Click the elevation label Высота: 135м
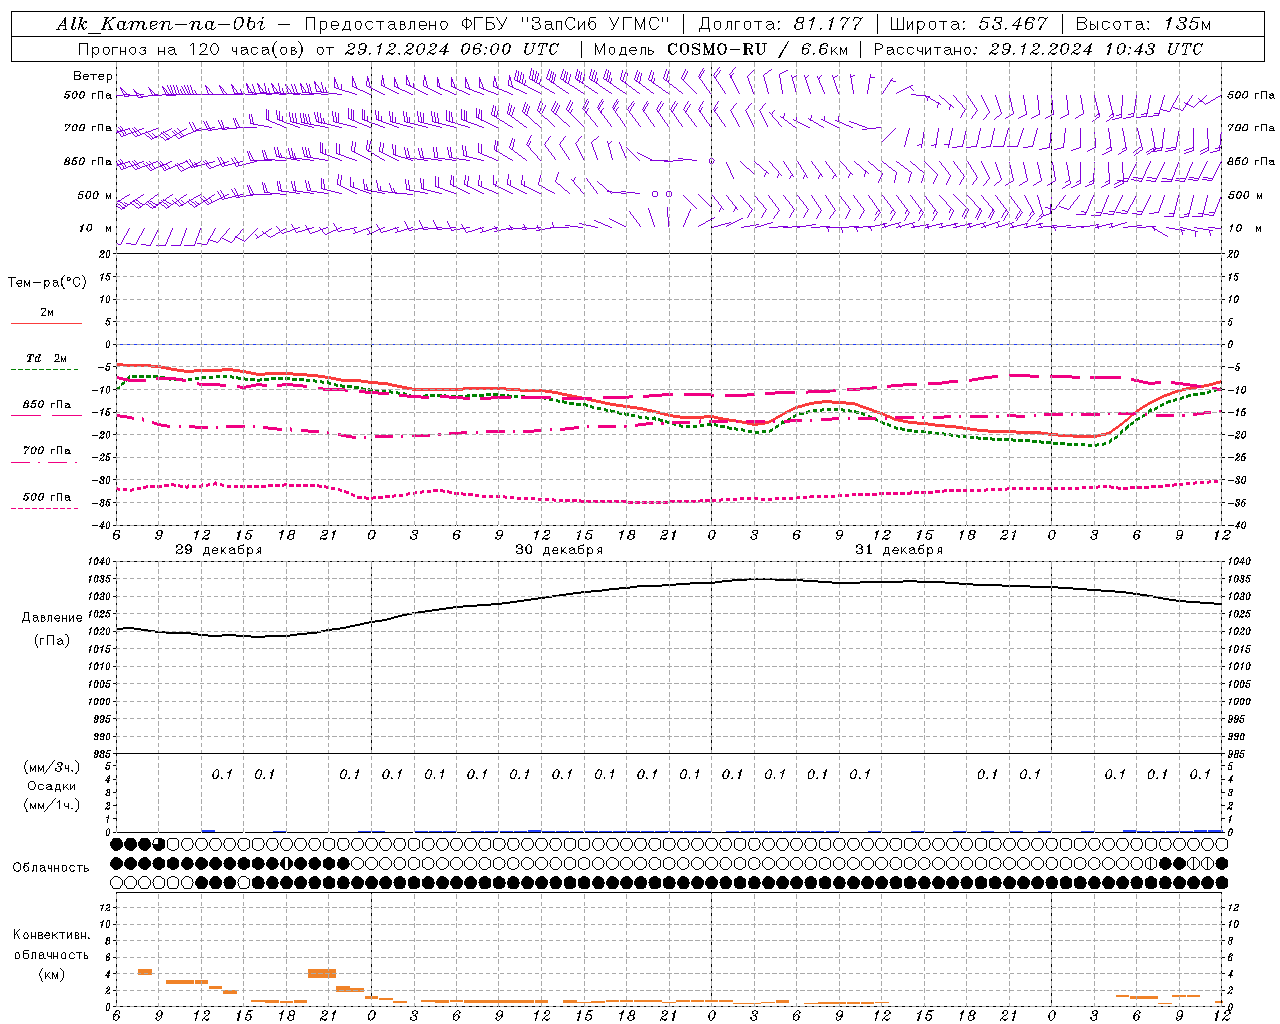The width and height of the screenshot is (1280, 1024). click(1143, 24)
